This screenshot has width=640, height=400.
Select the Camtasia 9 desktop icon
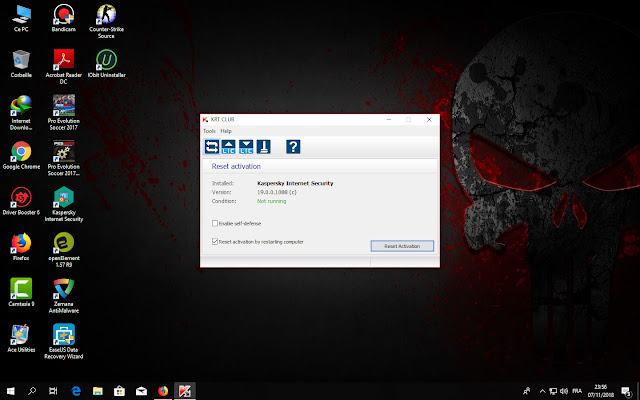21,293
